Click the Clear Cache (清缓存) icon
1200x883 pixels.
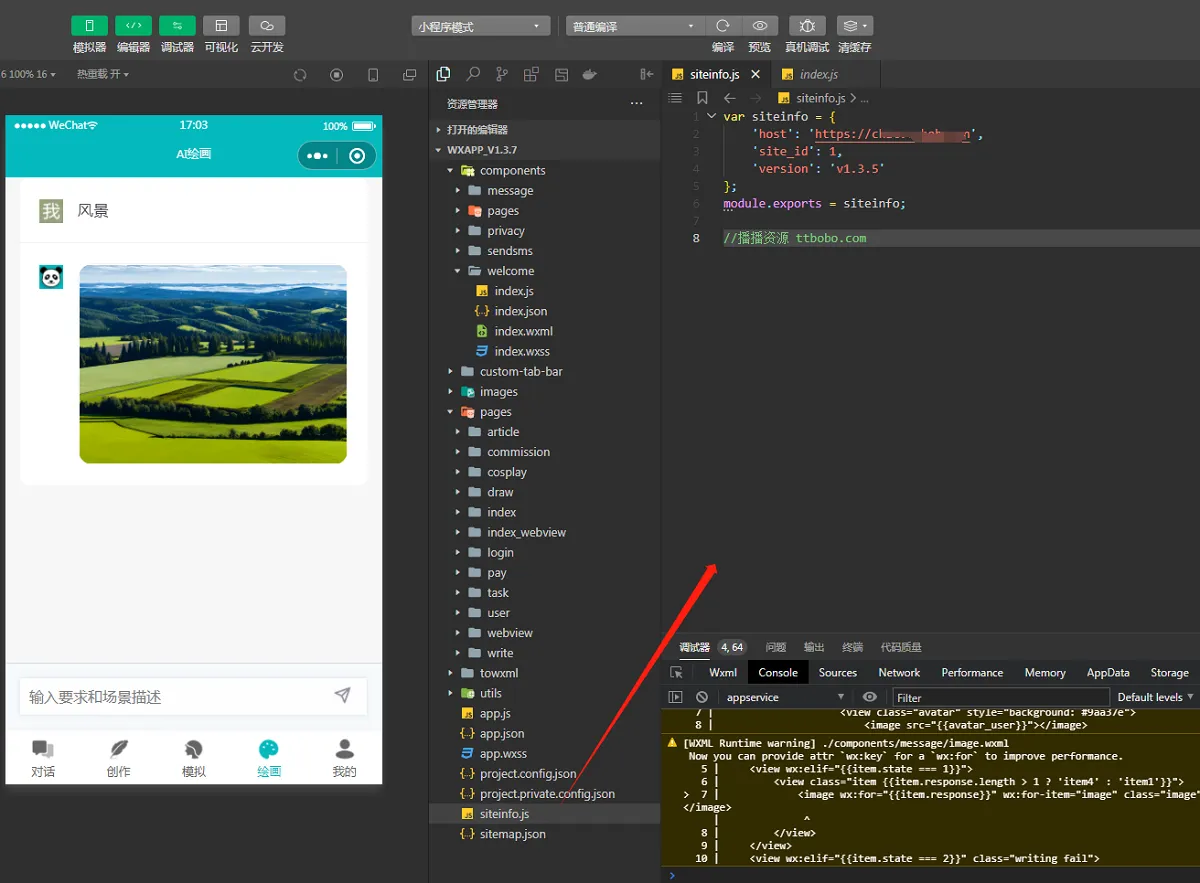click(x=854, y=26)
